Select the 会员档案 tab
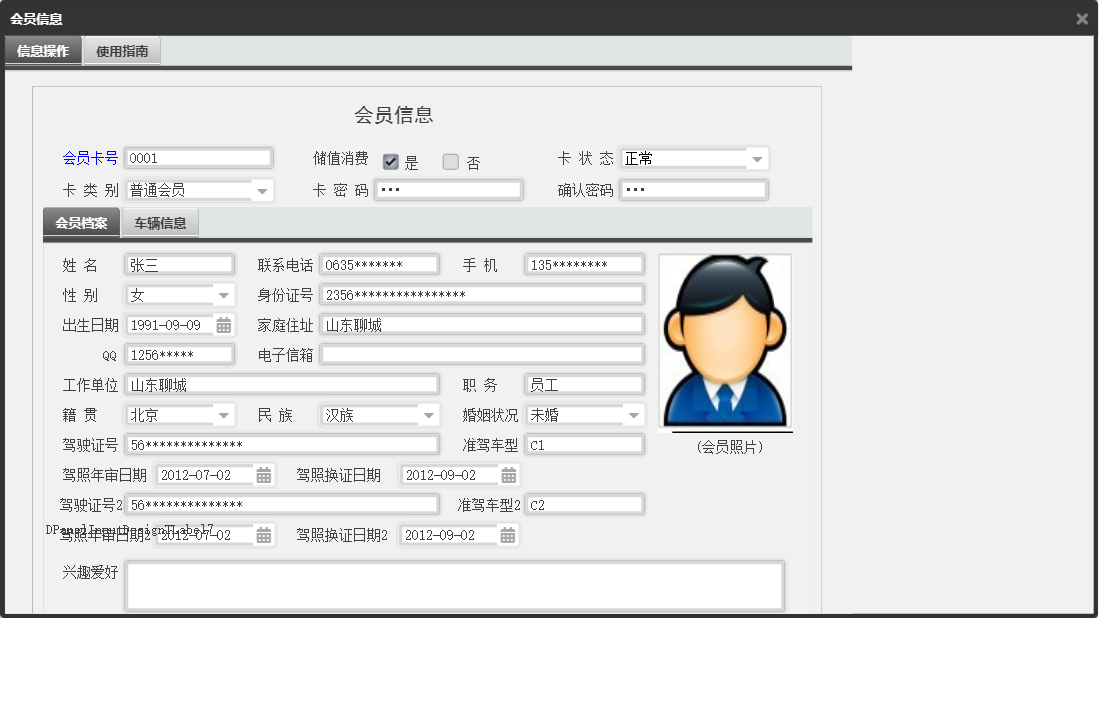The height and width of the screenshot is (712, 1099). pyautogui.click(x=81, y=222)
